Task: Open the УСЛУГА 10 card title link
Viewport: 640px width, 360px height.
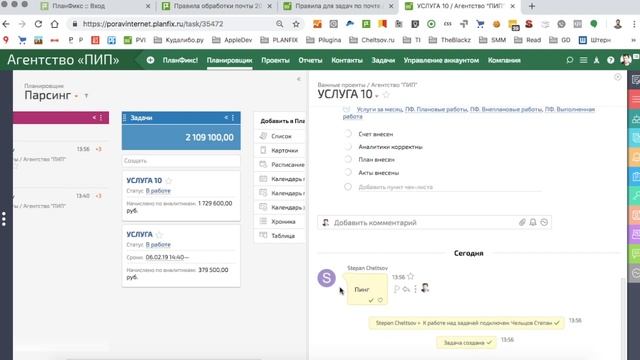Action: (x=144, y=180)
